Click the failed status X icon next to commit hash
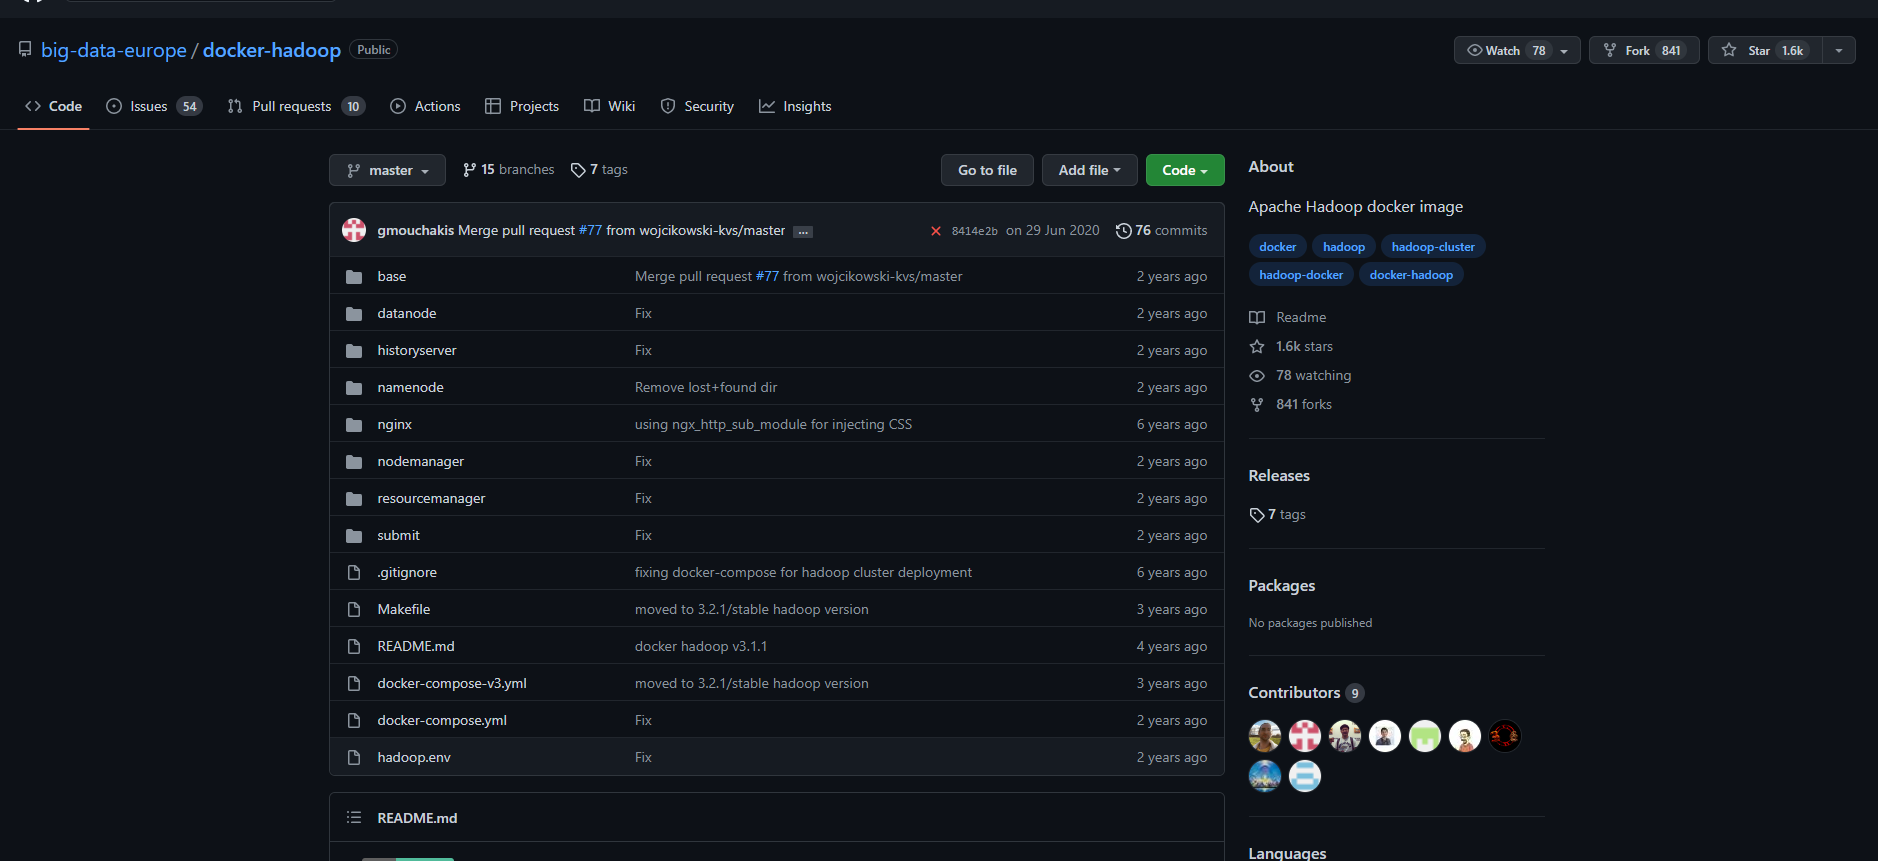This screenshot has height=861, width=1878. [x=936, y=231]
